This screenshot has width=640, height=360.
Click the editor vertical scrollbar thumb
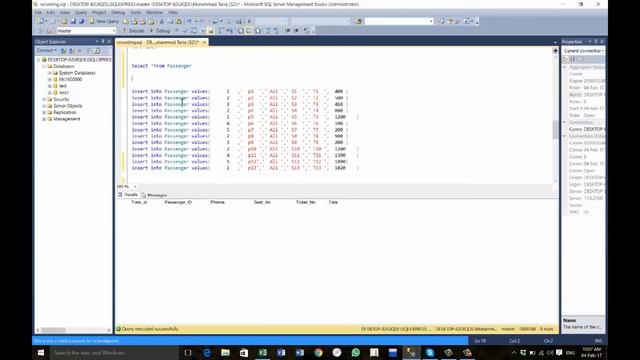point(556,129)
